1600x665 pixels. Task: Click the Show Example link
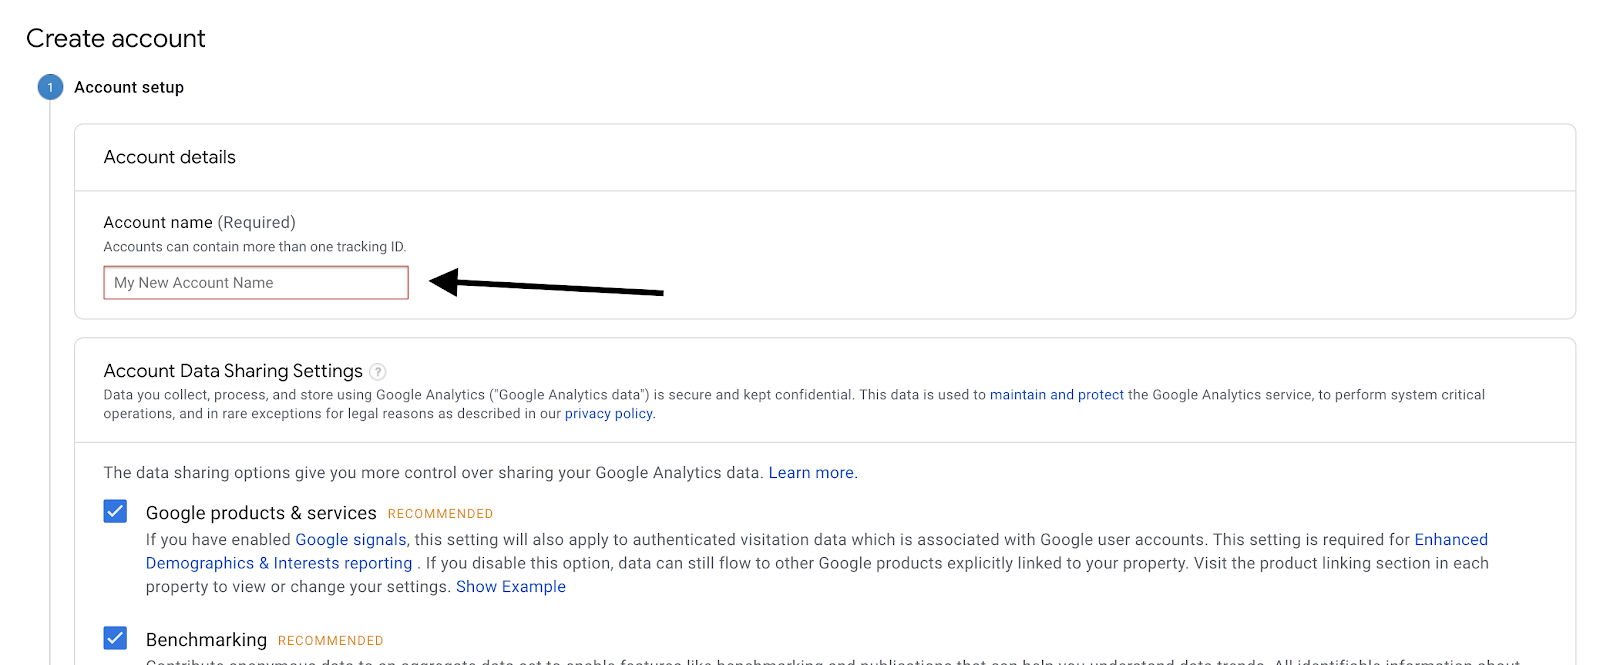(510, 587)
